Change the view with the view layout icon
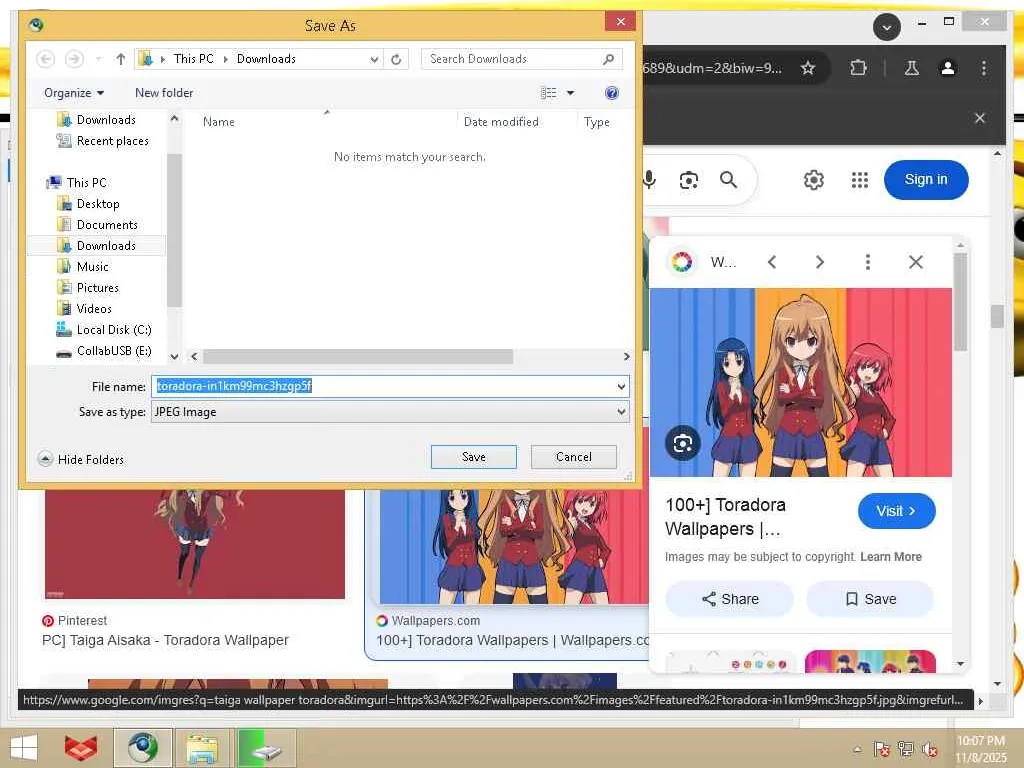 549,93
